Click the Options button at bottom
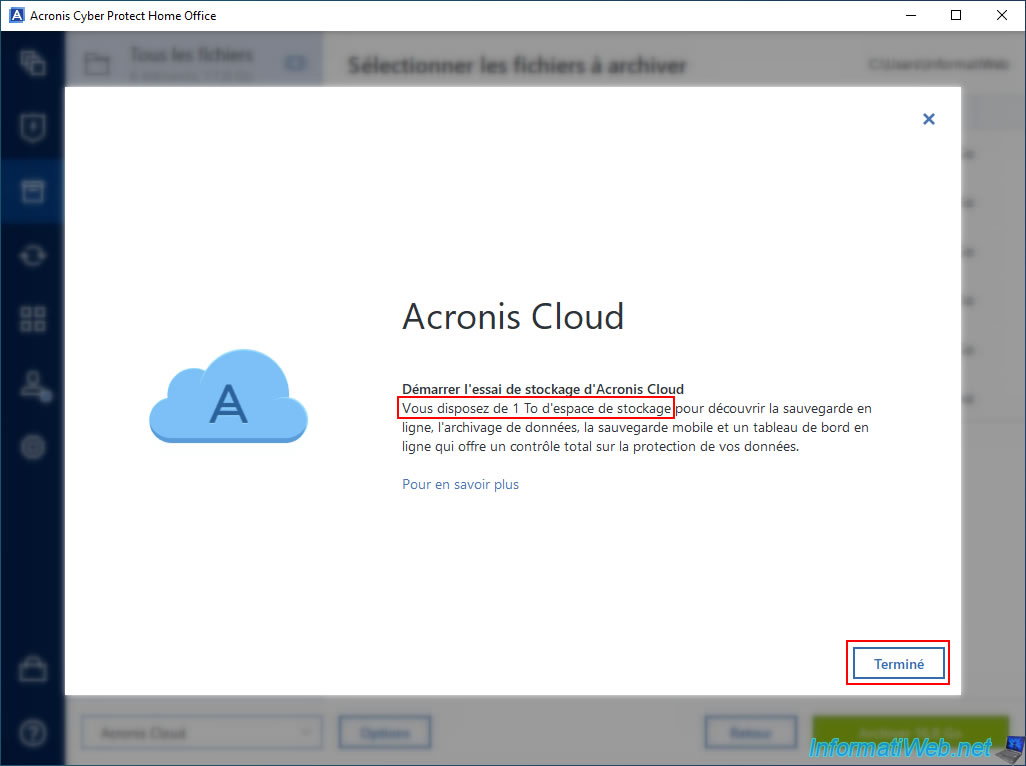This screenshot has height=766, width=1026. pos(384,733)
